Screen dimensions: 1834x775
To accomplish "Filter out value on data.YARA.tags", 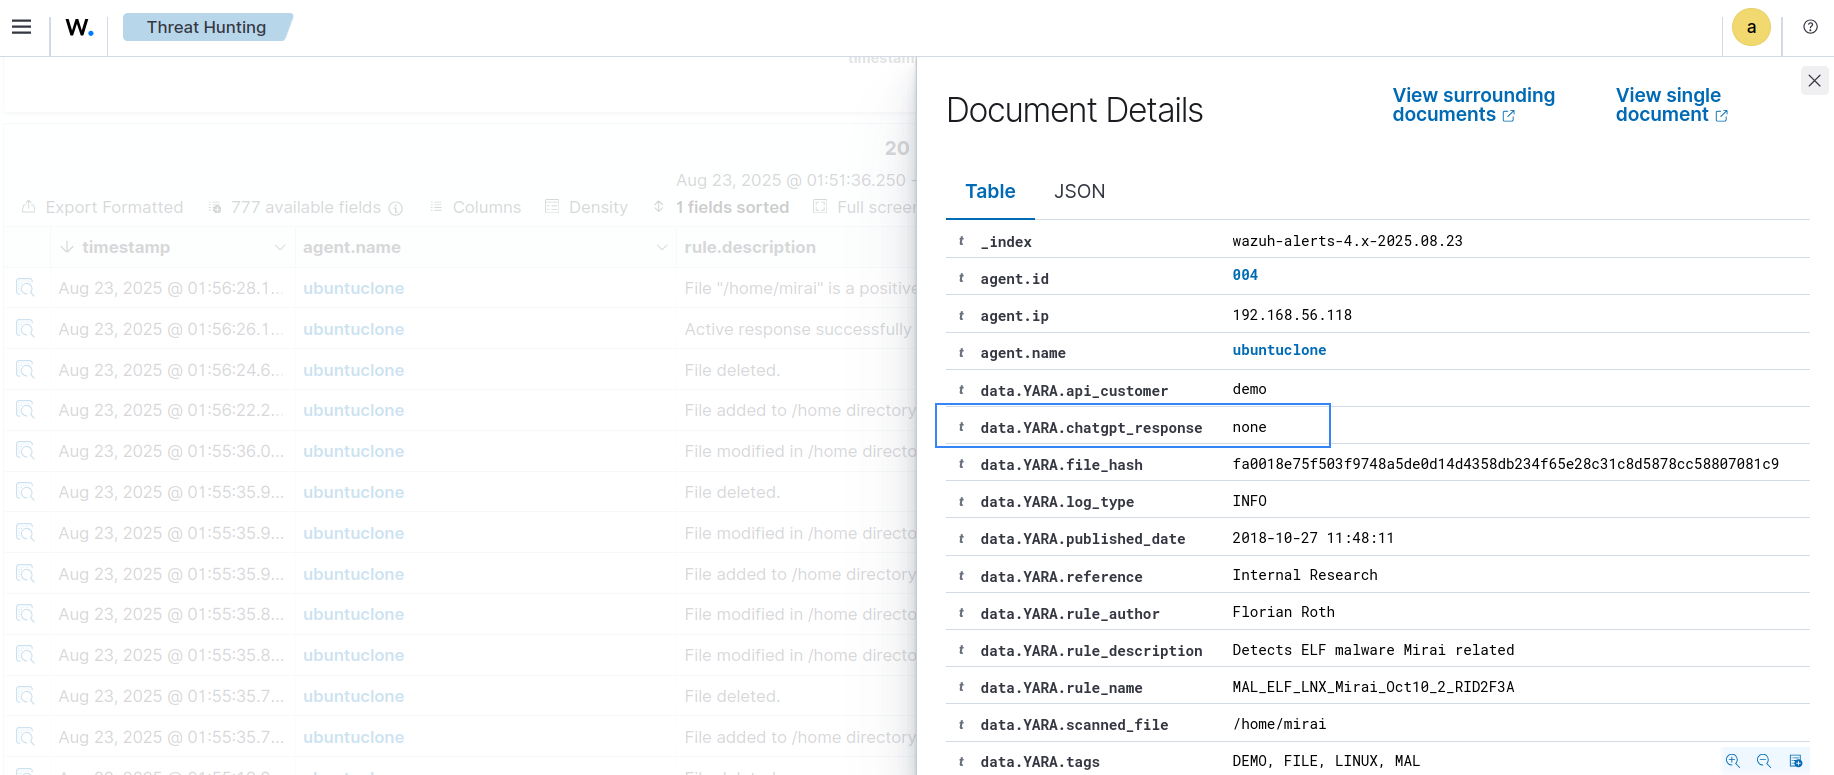I will pos(1764,761).
